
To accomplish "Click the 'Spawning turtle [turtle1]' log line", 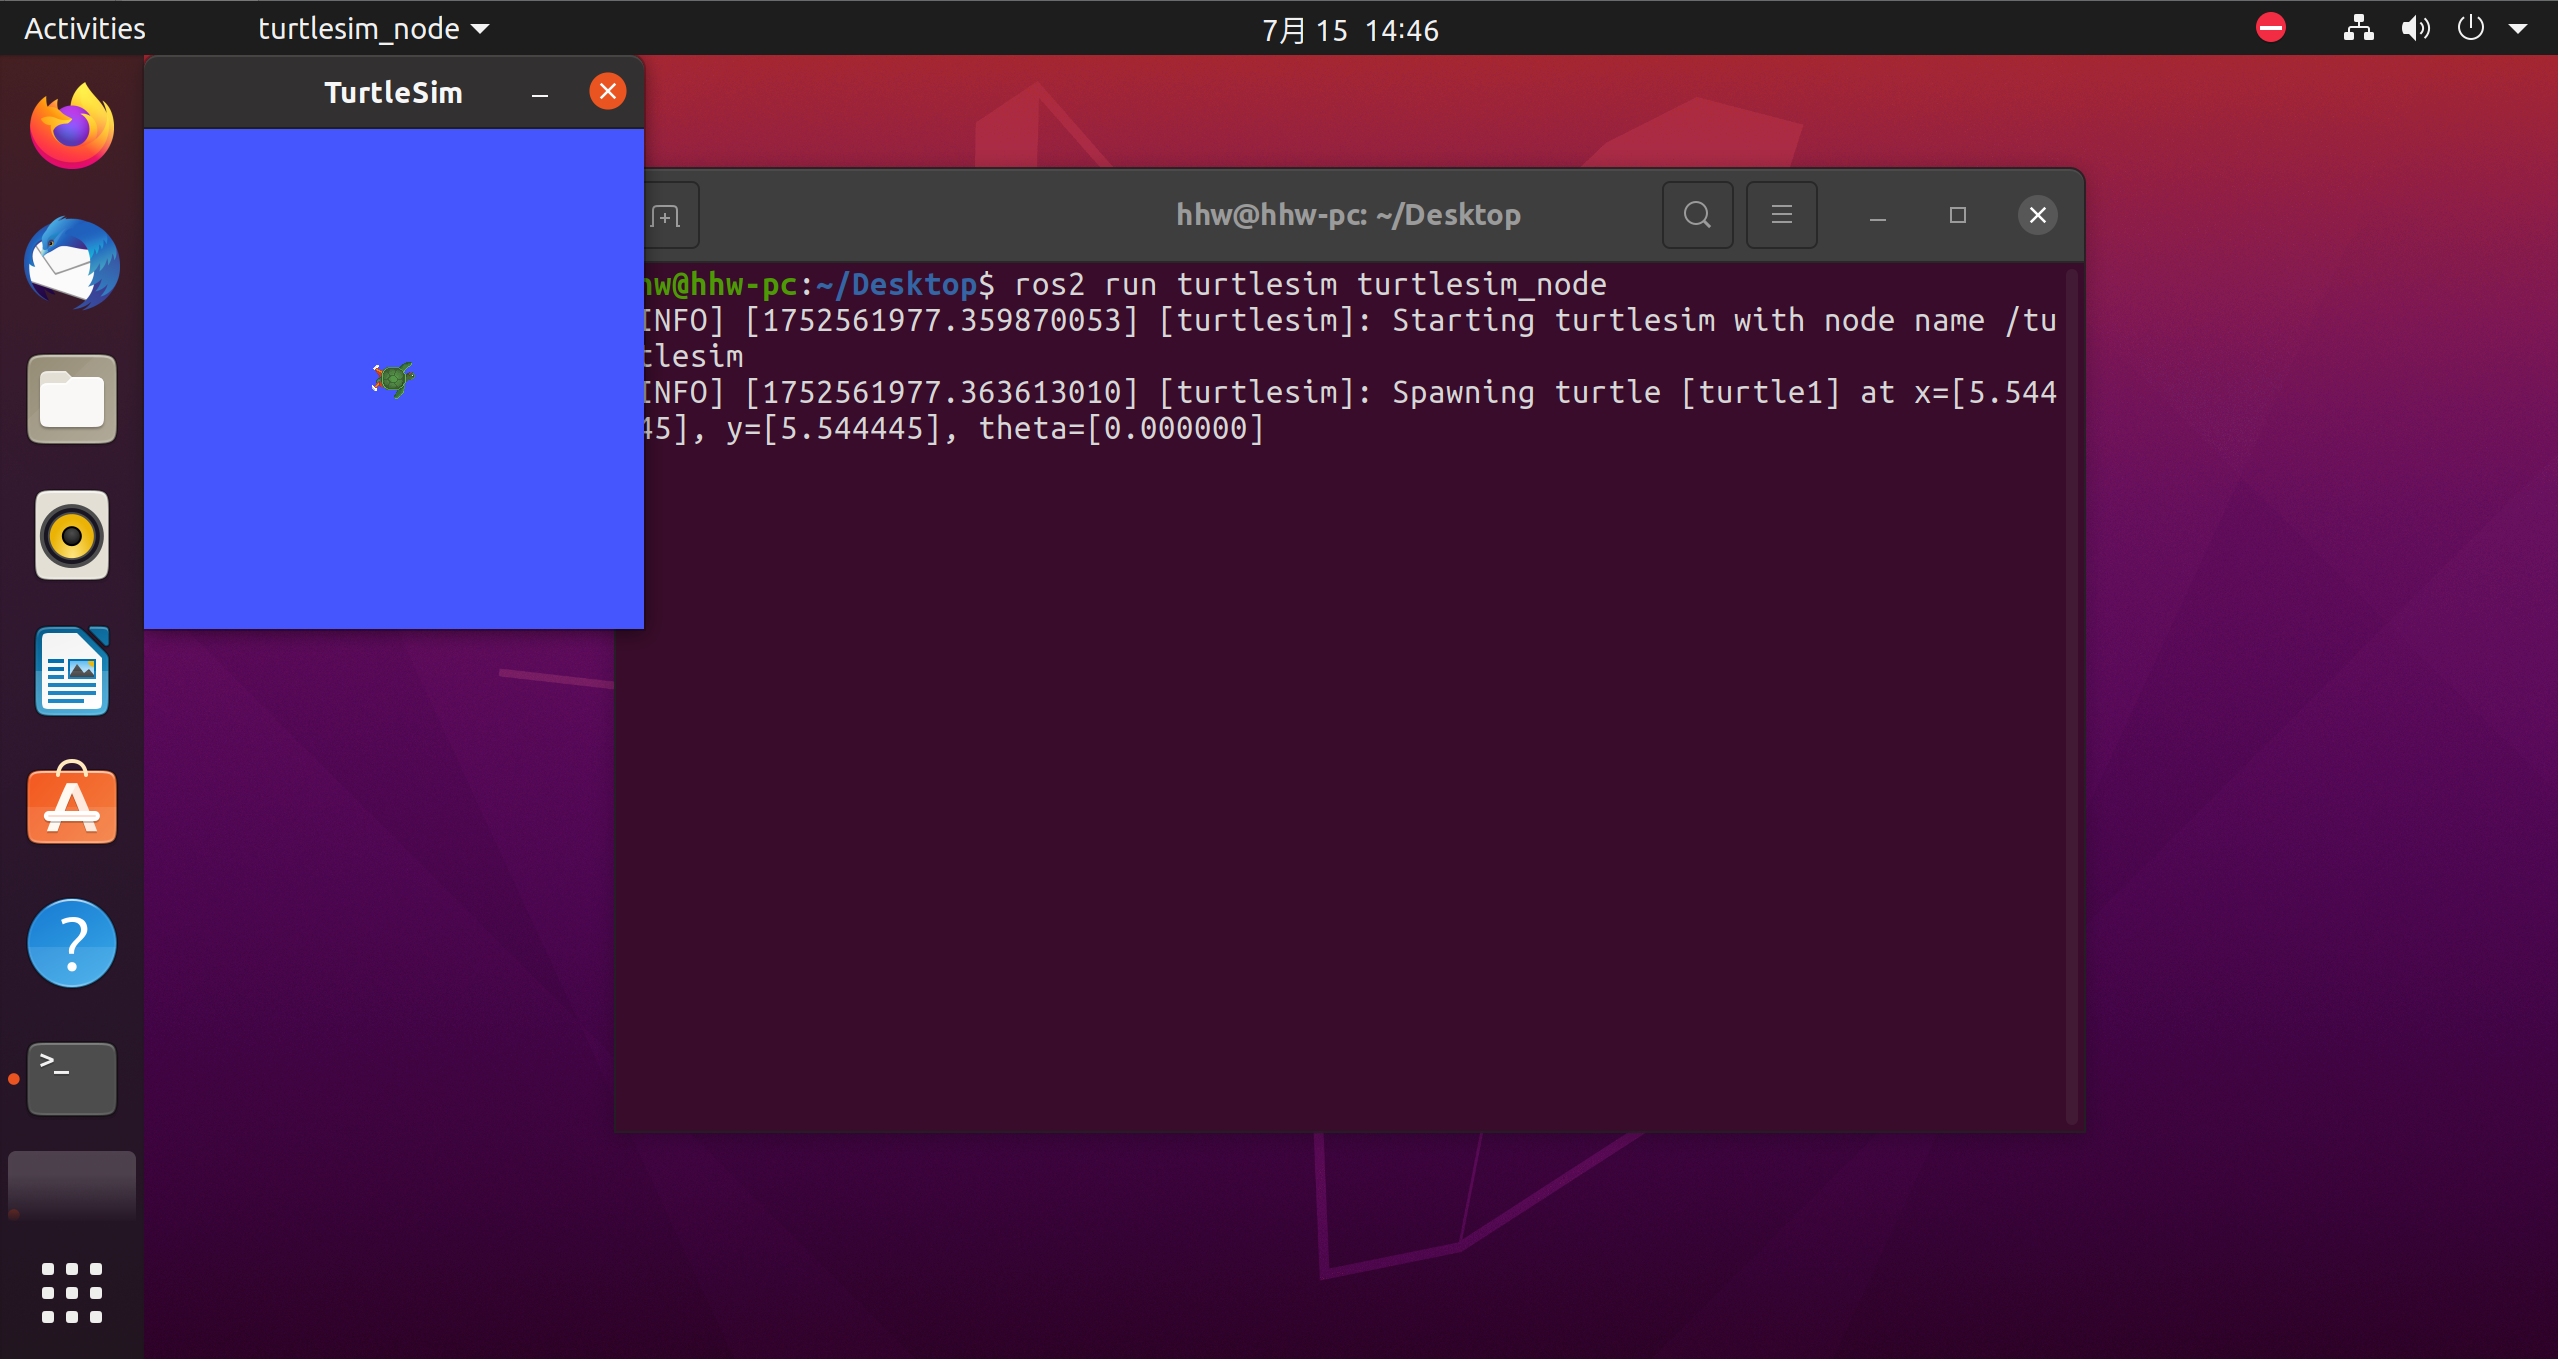I will pyautogui.click(x=1616, y=392).
